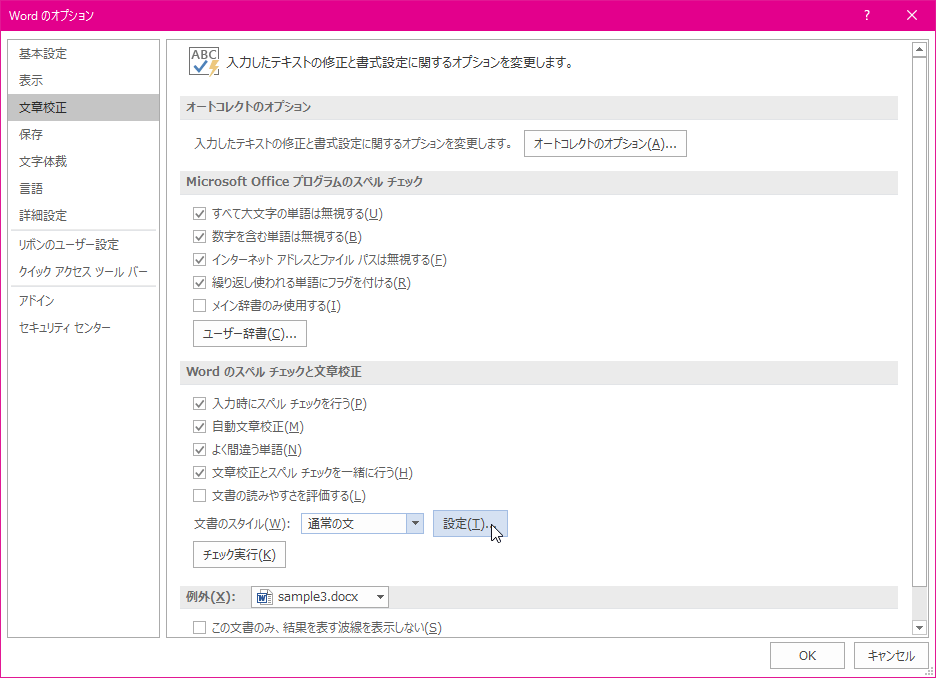Confirm with the OK button
This screenshot has width=936, height=678.
(x=807, y=655)
